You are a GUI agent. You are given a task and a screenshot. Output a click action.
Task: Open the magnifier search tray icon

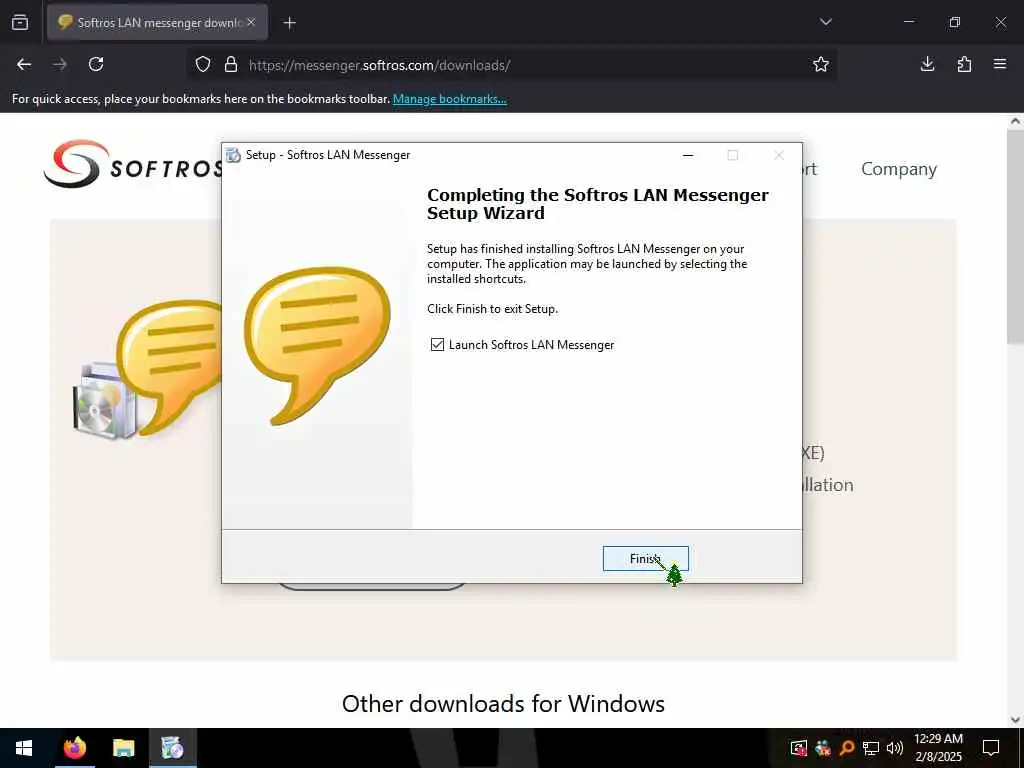(847, 748)
